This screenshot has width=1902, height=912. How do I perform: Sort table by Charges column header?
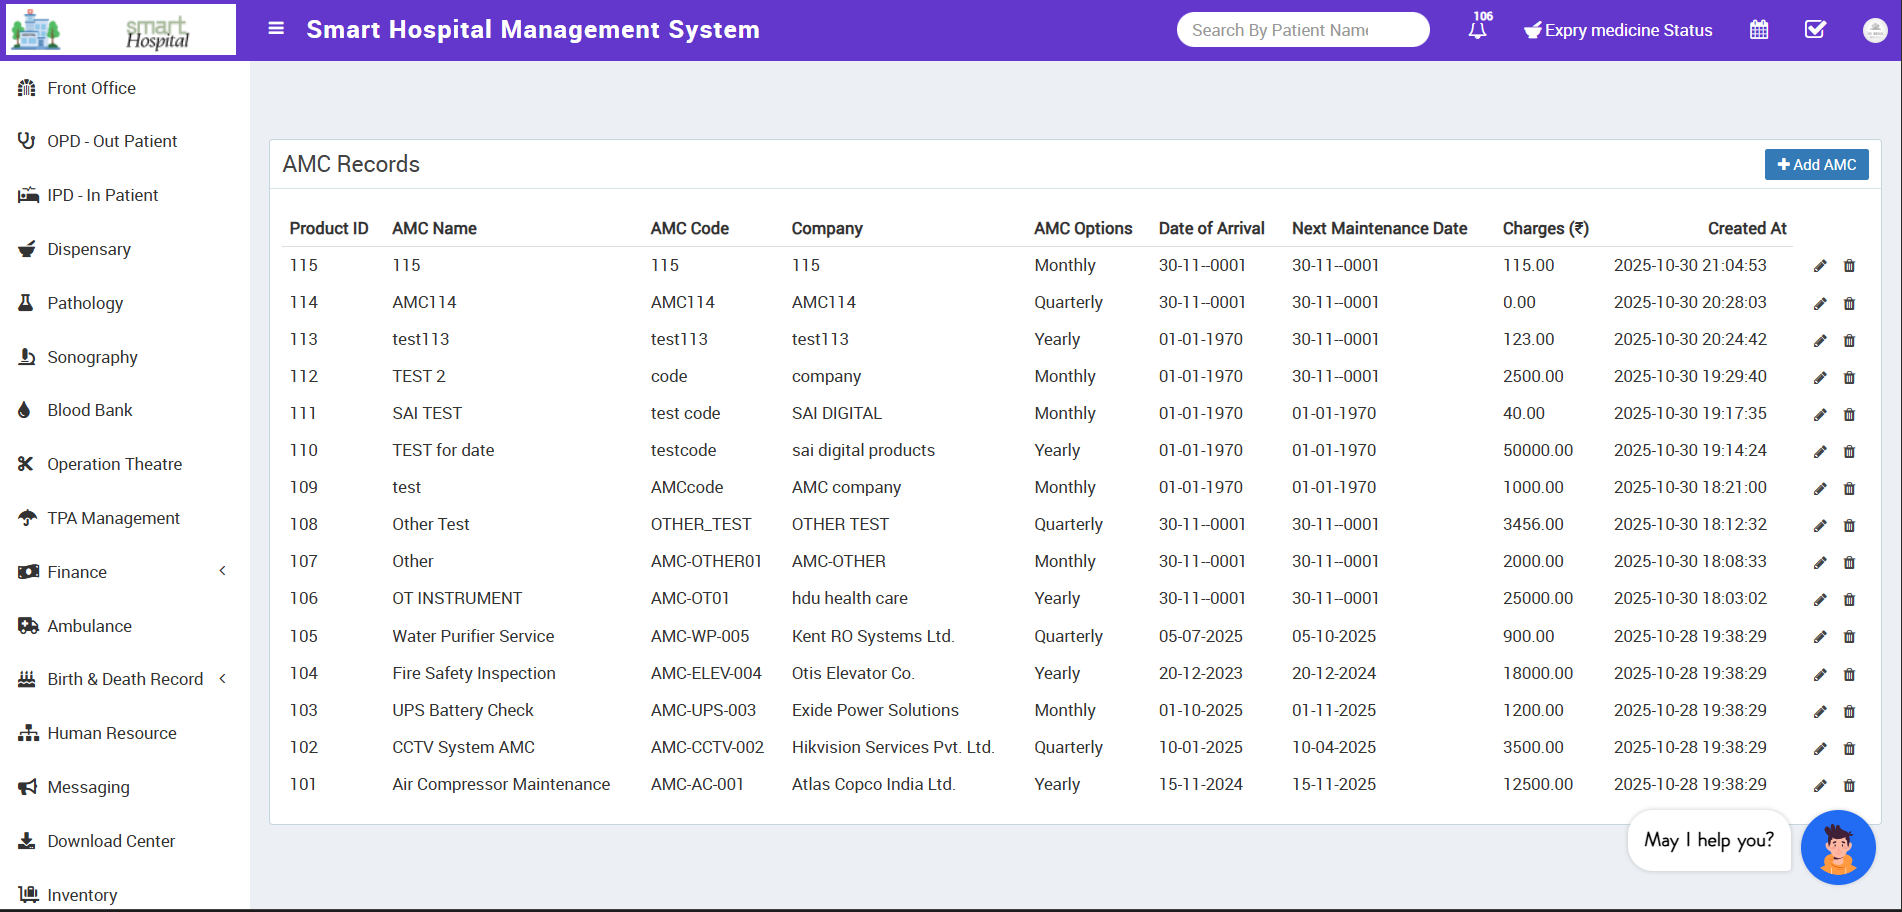(x=1545, y=228)
